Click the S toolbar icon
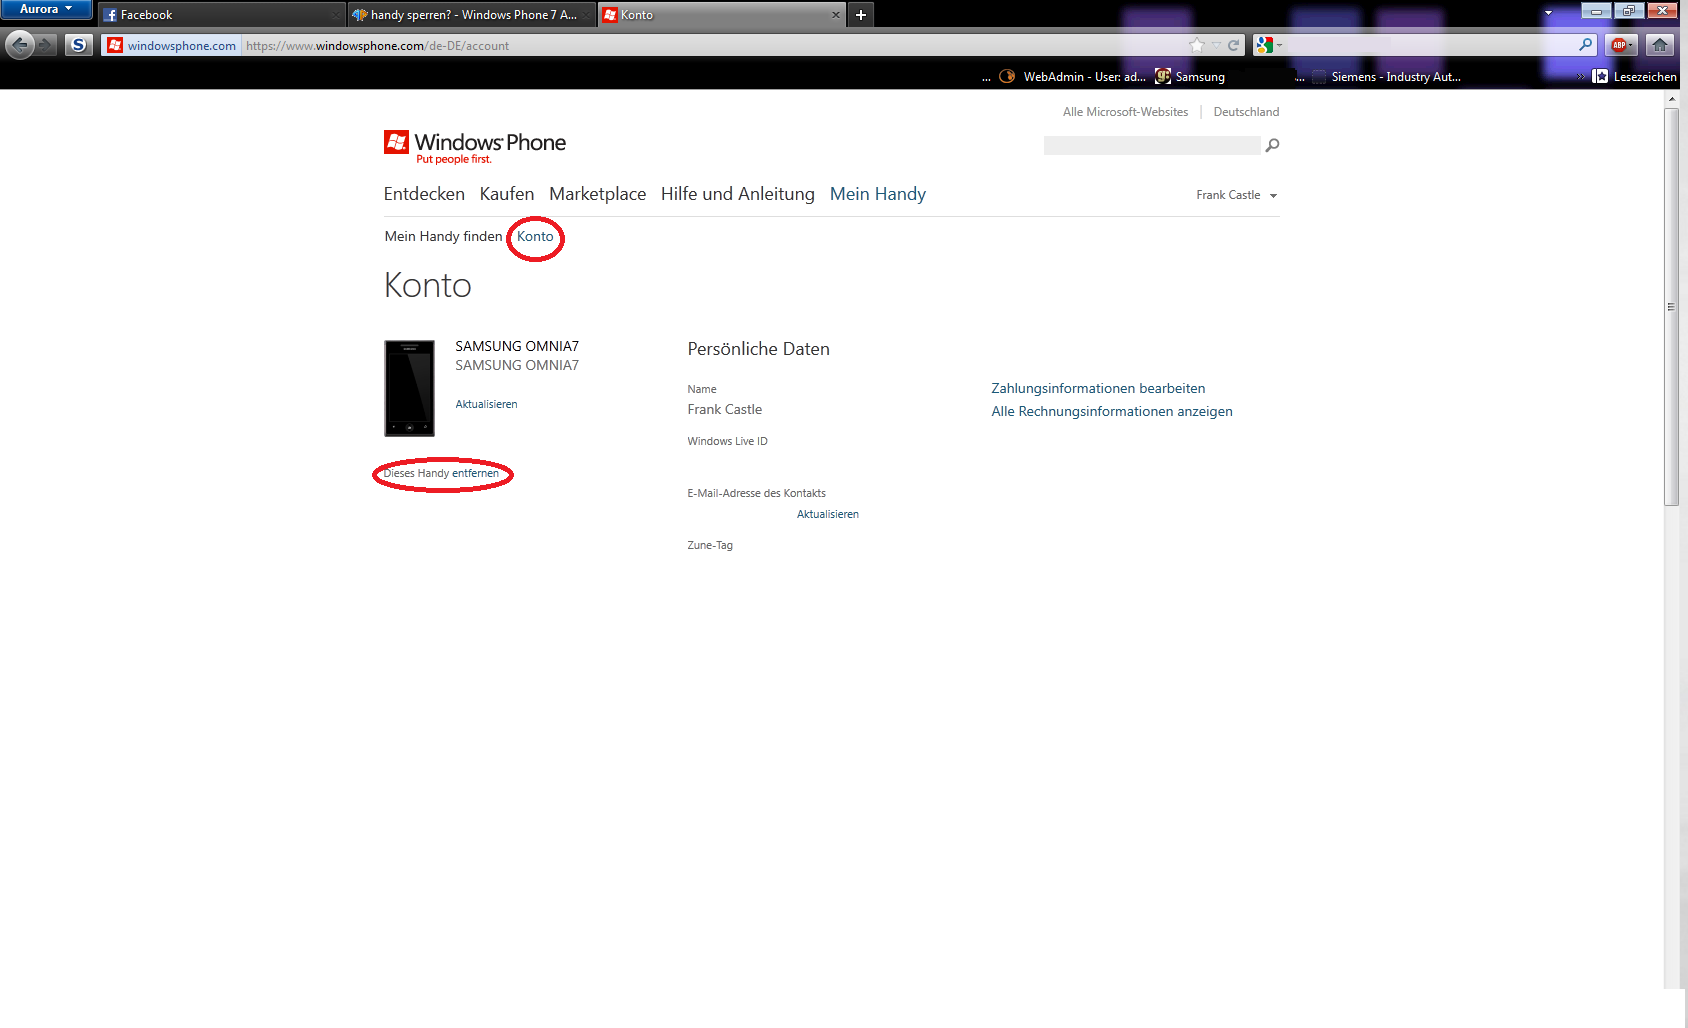Screen dimensions: 1688x1028 79,45
